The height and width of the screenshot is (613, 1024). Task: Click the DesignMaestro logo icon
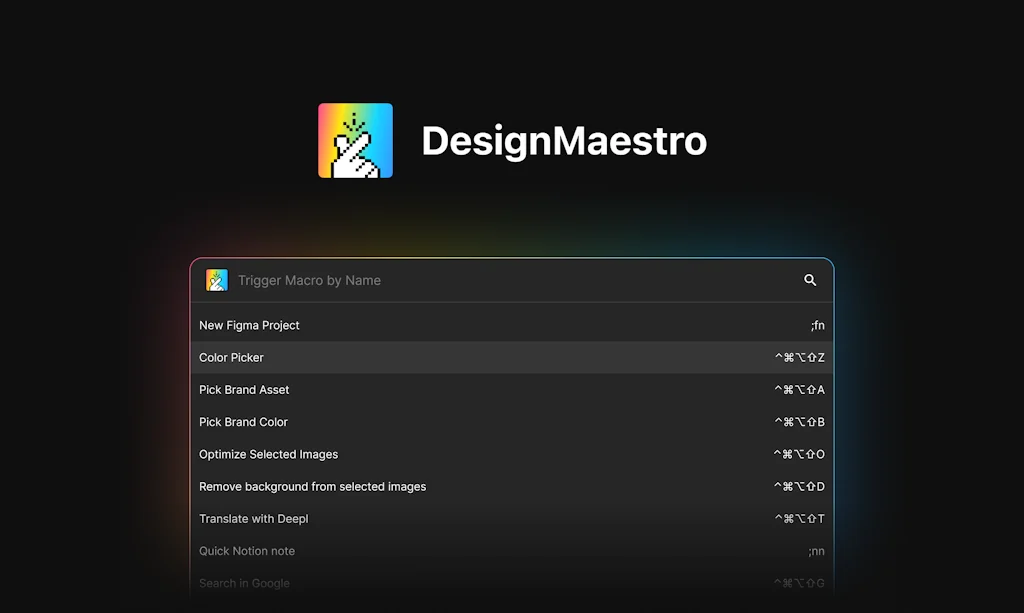coord(355,139)
